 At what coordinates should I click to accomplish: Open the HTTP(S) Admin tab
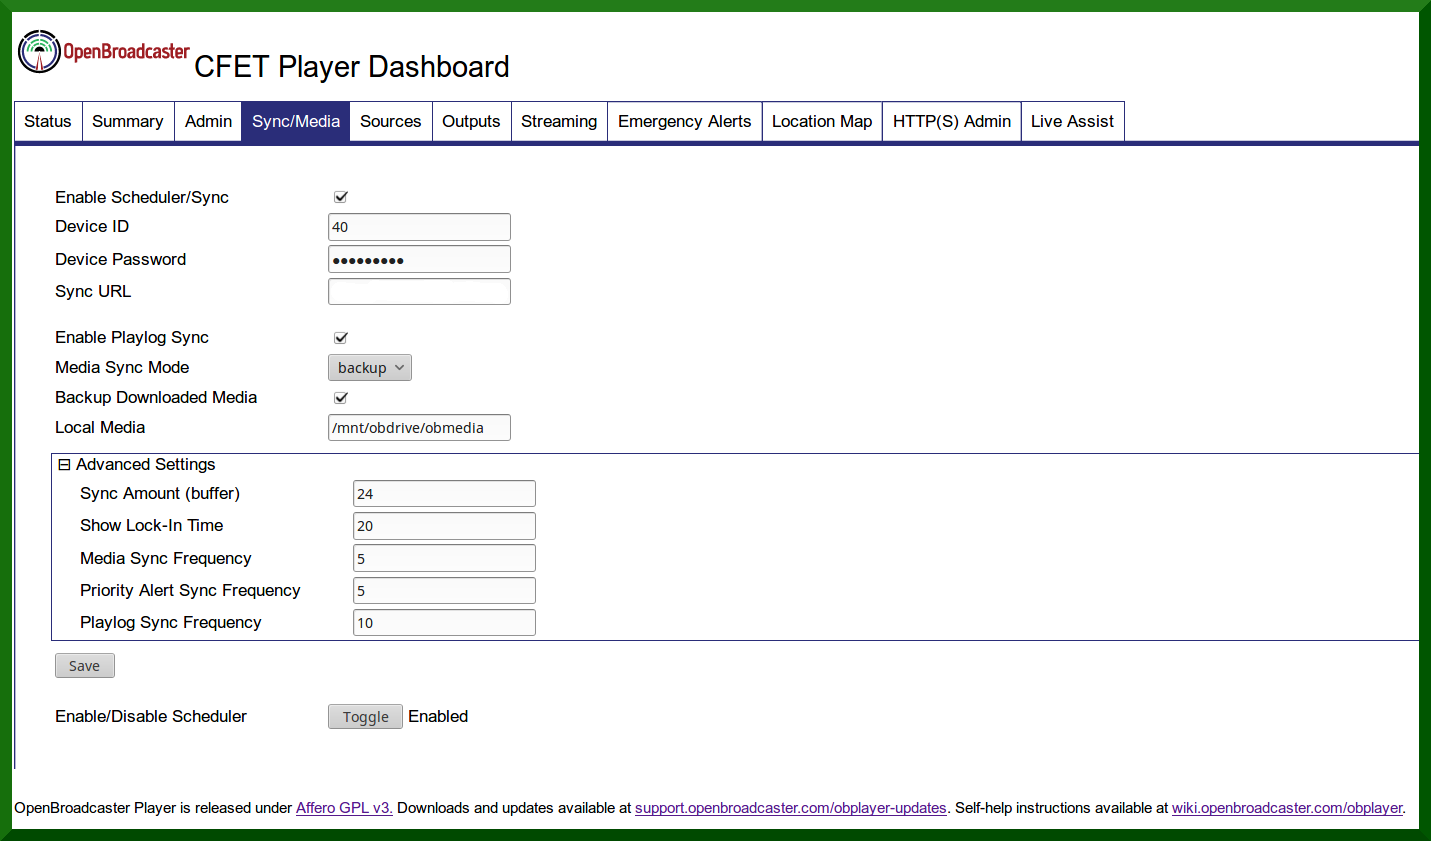[x=952, y=121]
